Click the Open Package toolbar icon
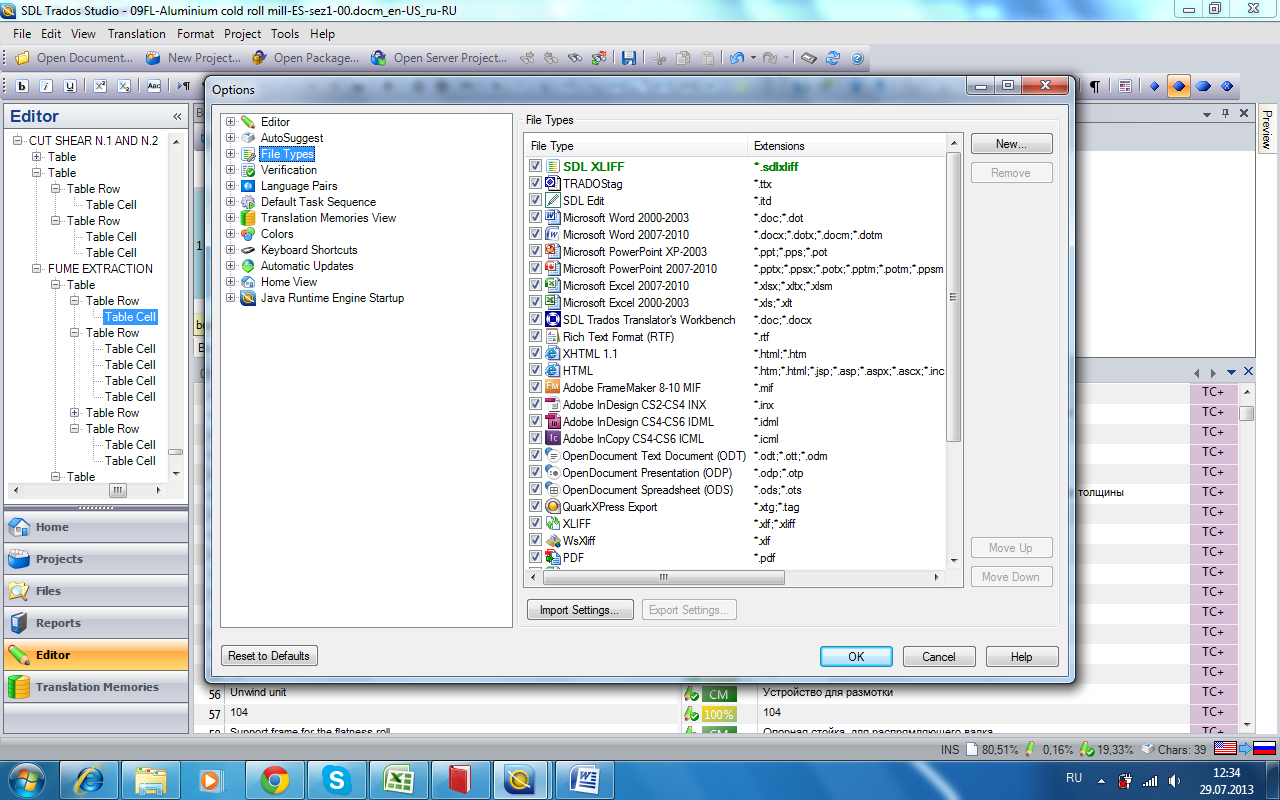This screenshot has width=1280, height=800. 260,58
